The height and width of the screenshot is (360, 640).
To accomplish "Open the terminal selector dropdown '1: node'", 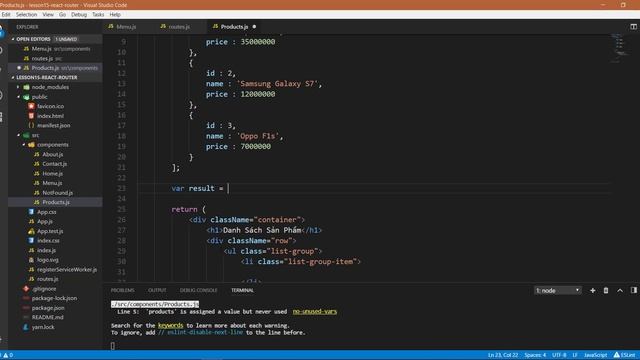I will 558,290.
